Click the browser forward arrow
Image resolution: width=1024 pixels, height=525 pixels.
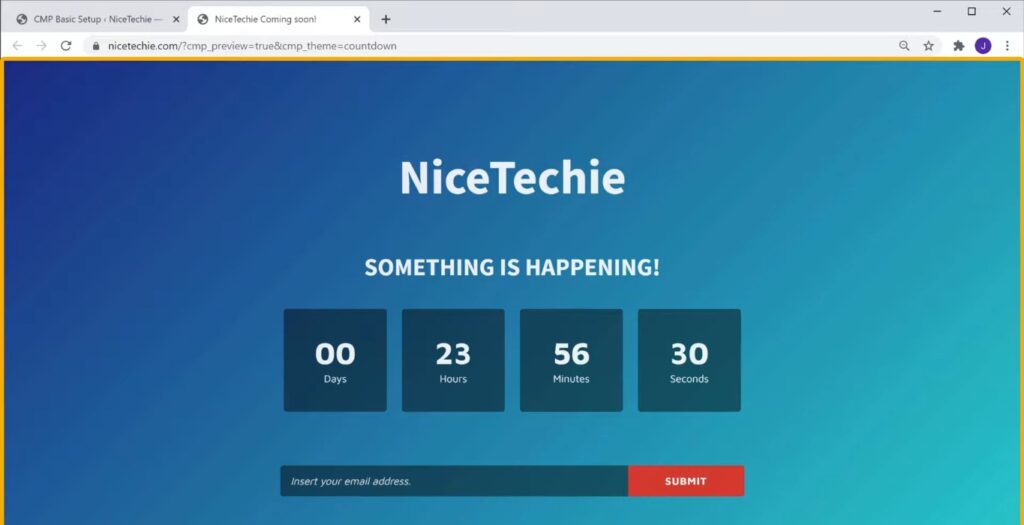41,46
